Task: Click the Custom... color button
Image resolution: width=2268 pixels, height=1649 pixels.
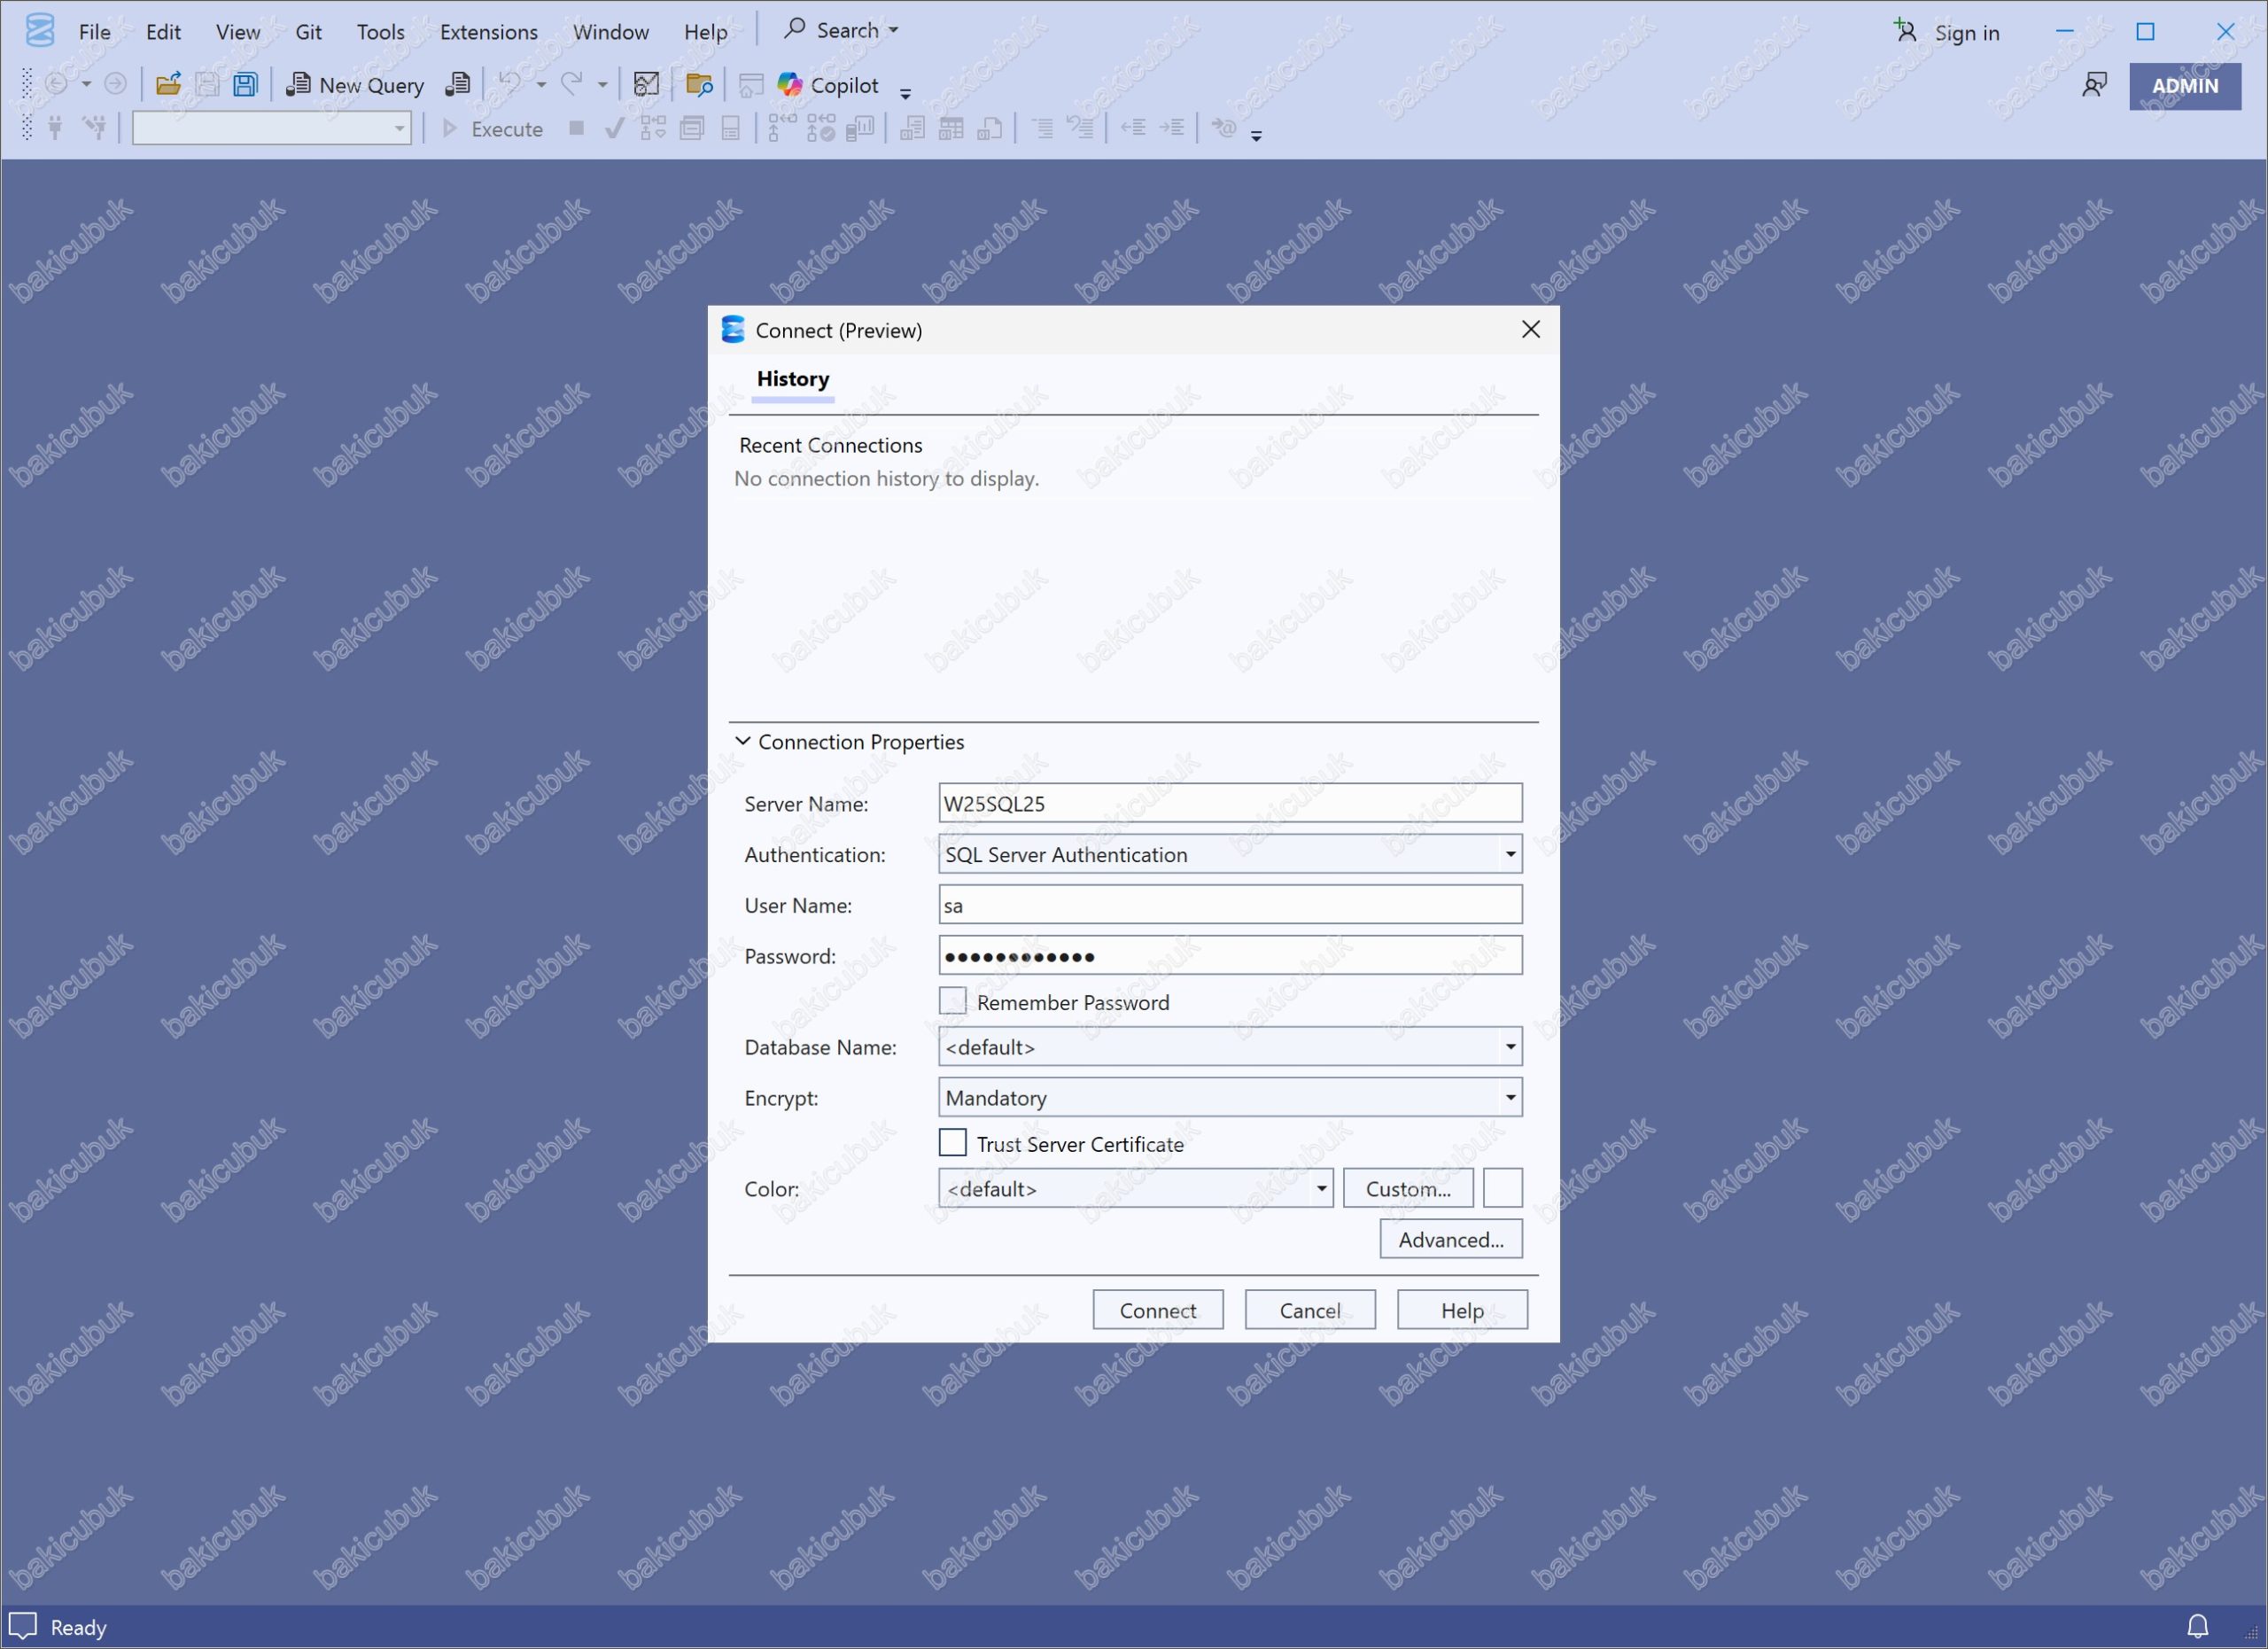Action: [x=1408, y=1188]
